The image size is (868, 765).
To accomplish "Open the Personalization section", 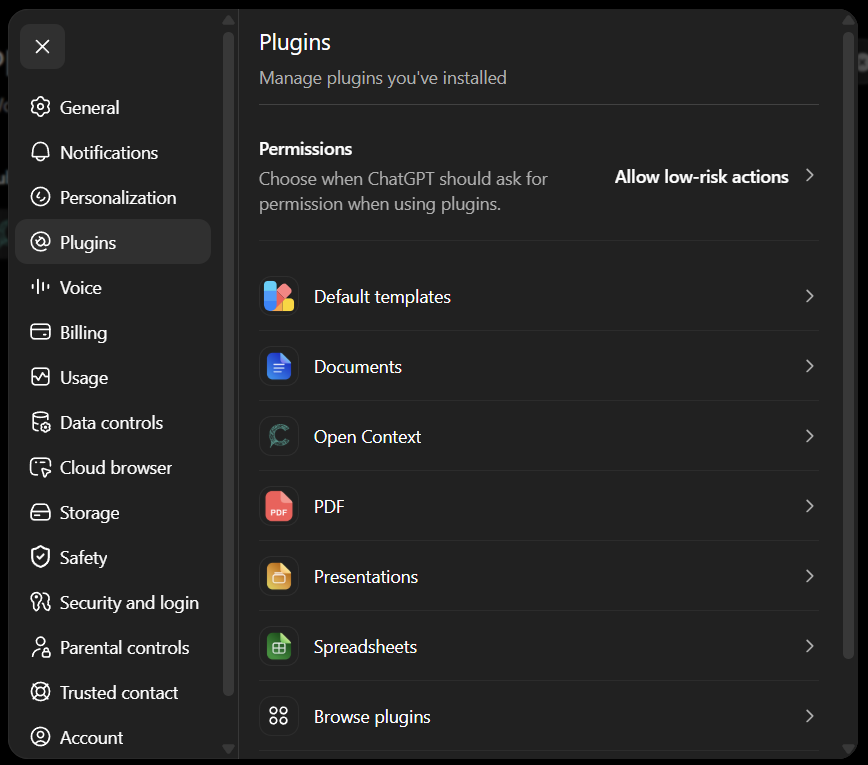I will [113, 197].
